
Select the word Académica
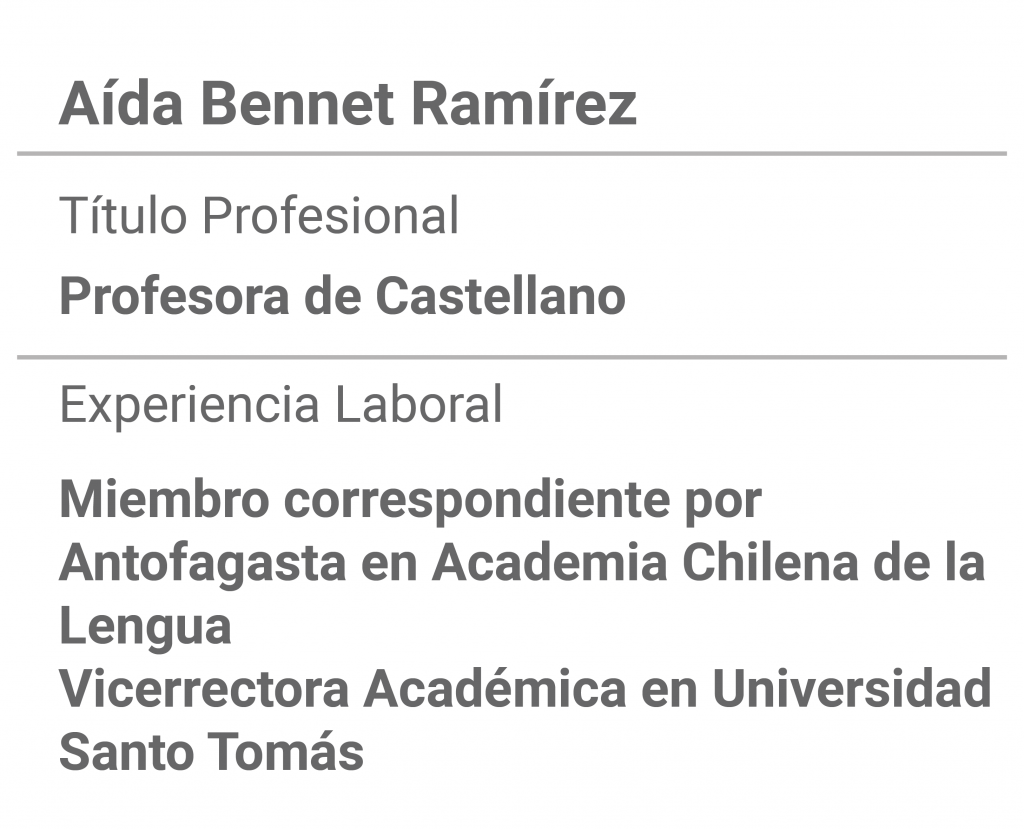495,688
